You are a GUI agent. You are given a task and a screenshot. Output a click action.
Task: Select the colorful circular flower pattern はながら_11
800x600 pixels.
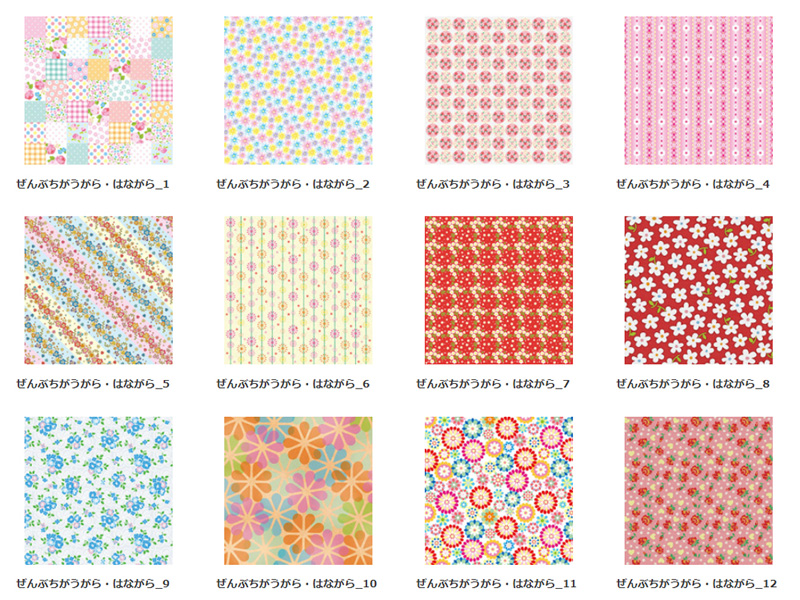pos(499,491)
